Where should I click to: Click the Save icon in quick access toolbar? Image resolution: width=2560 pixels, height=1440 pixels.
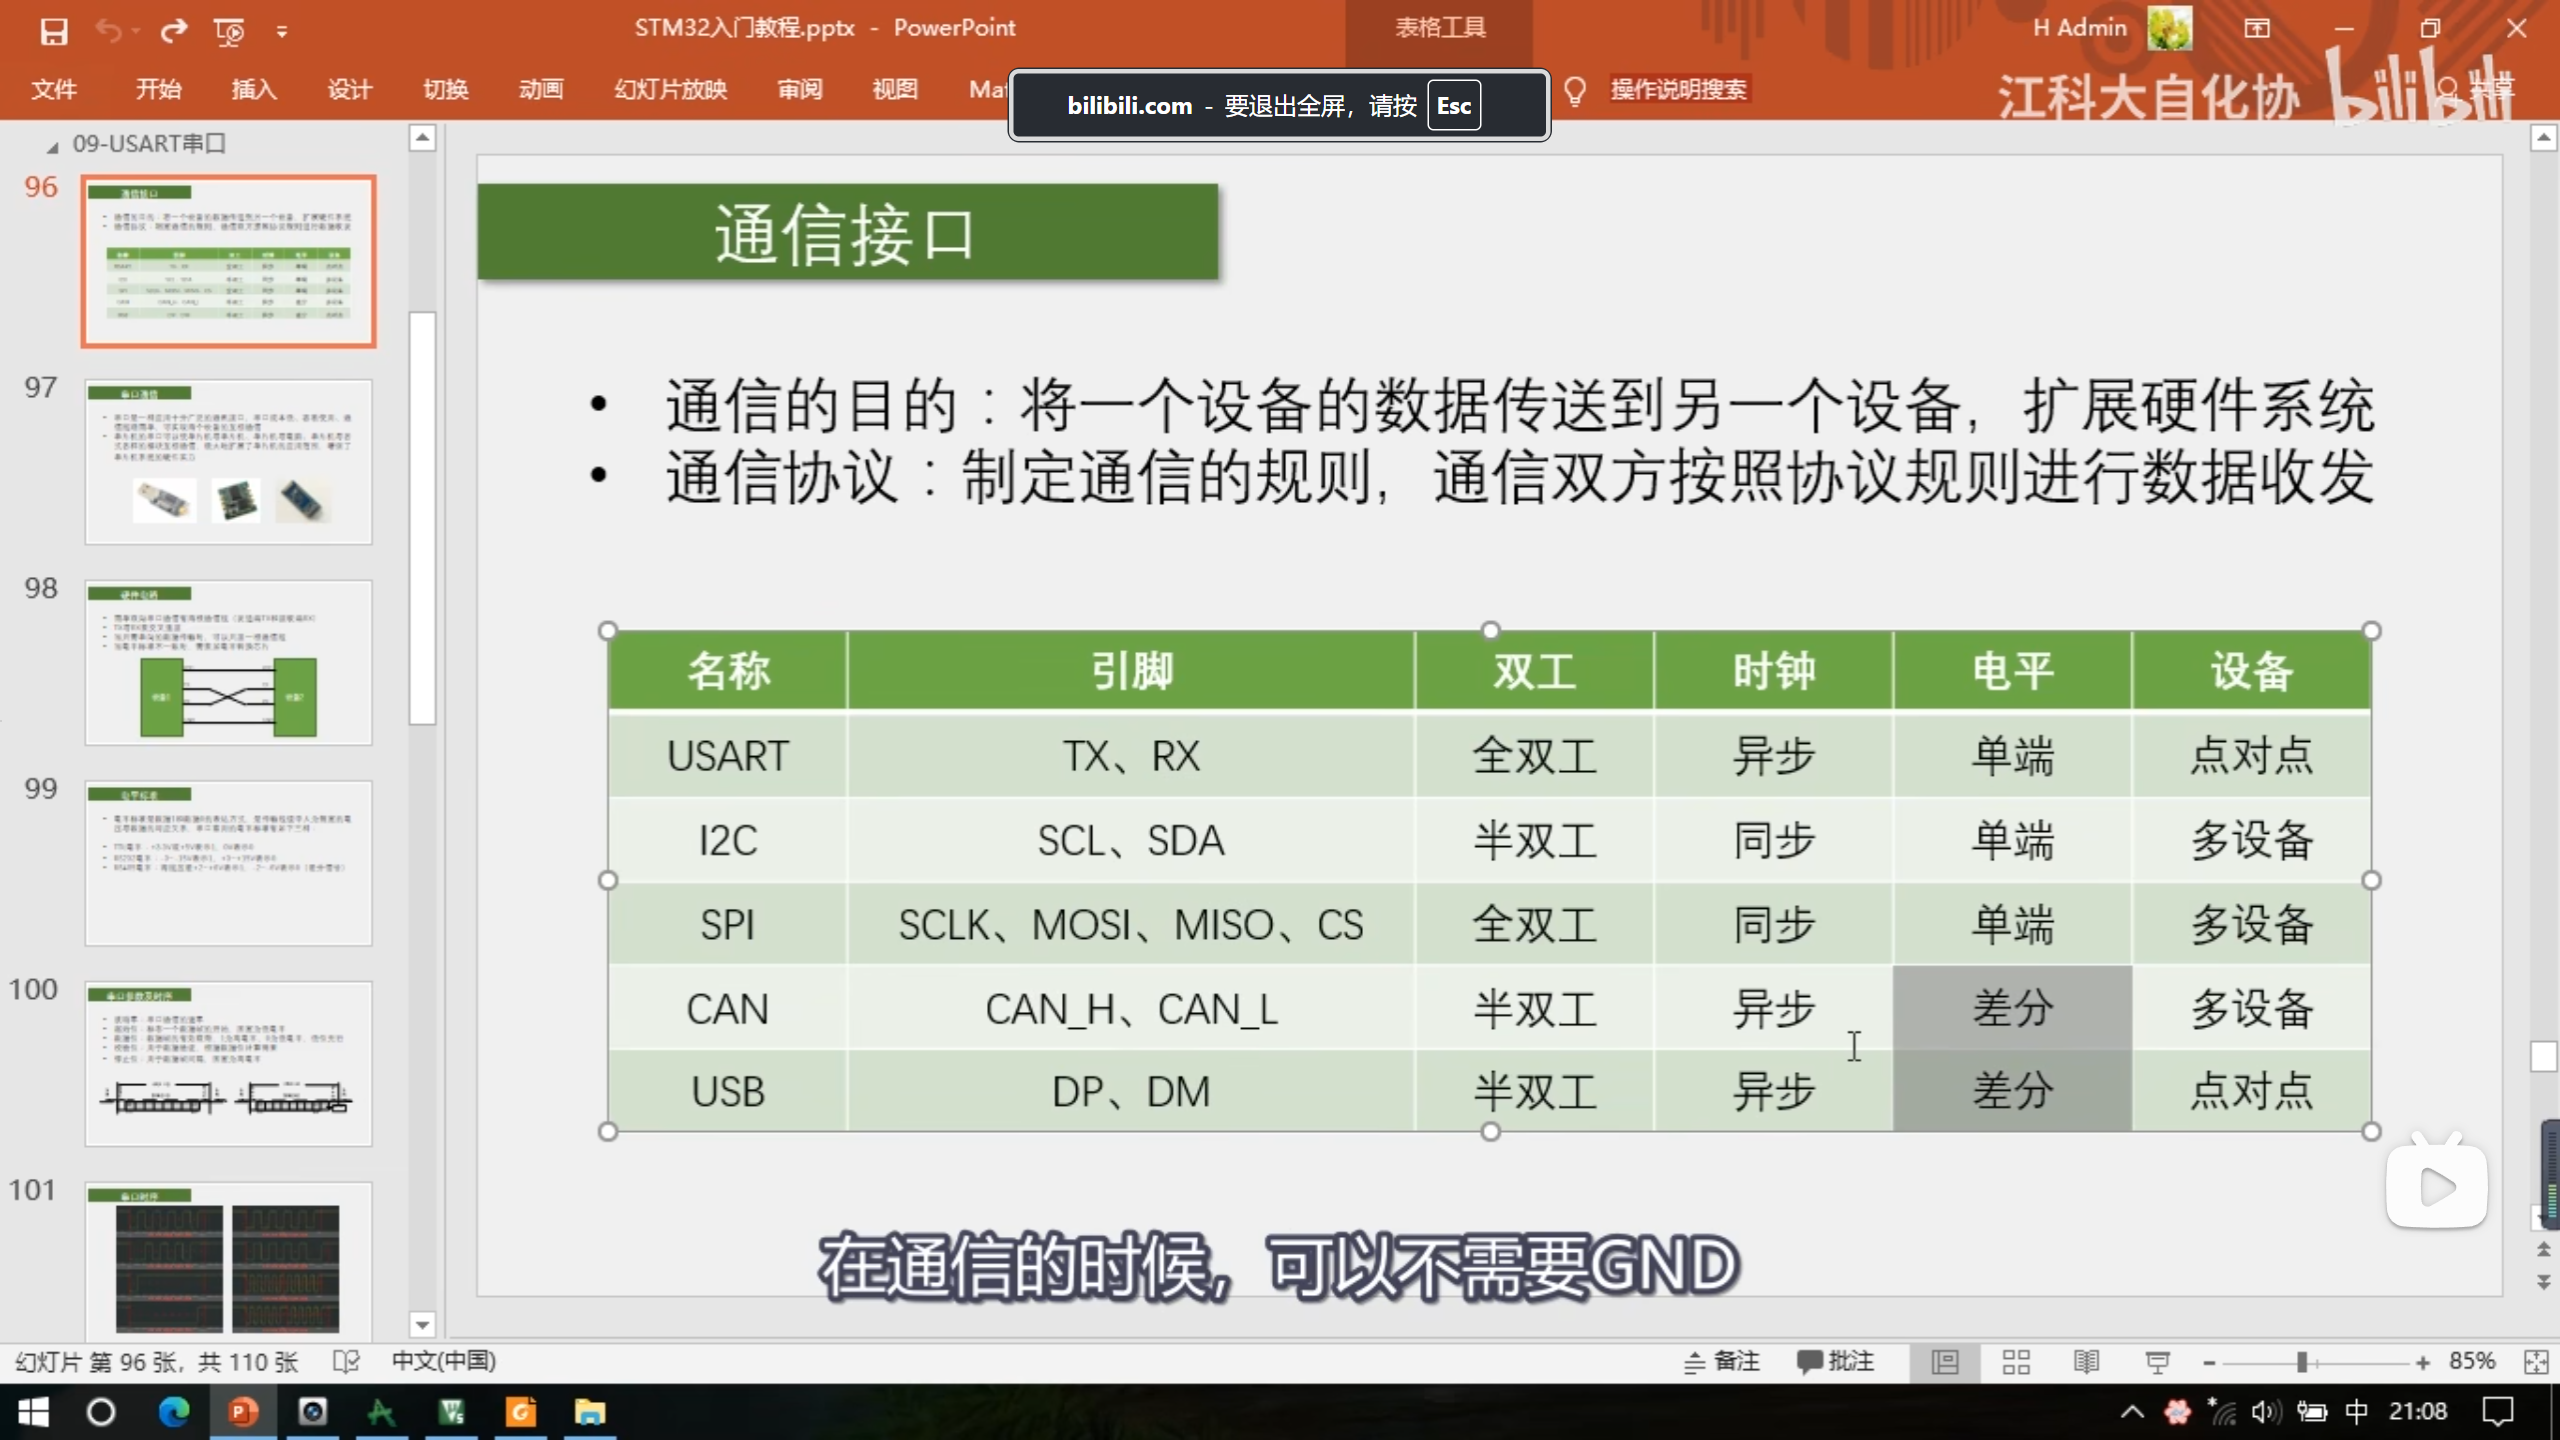(54, 31)
